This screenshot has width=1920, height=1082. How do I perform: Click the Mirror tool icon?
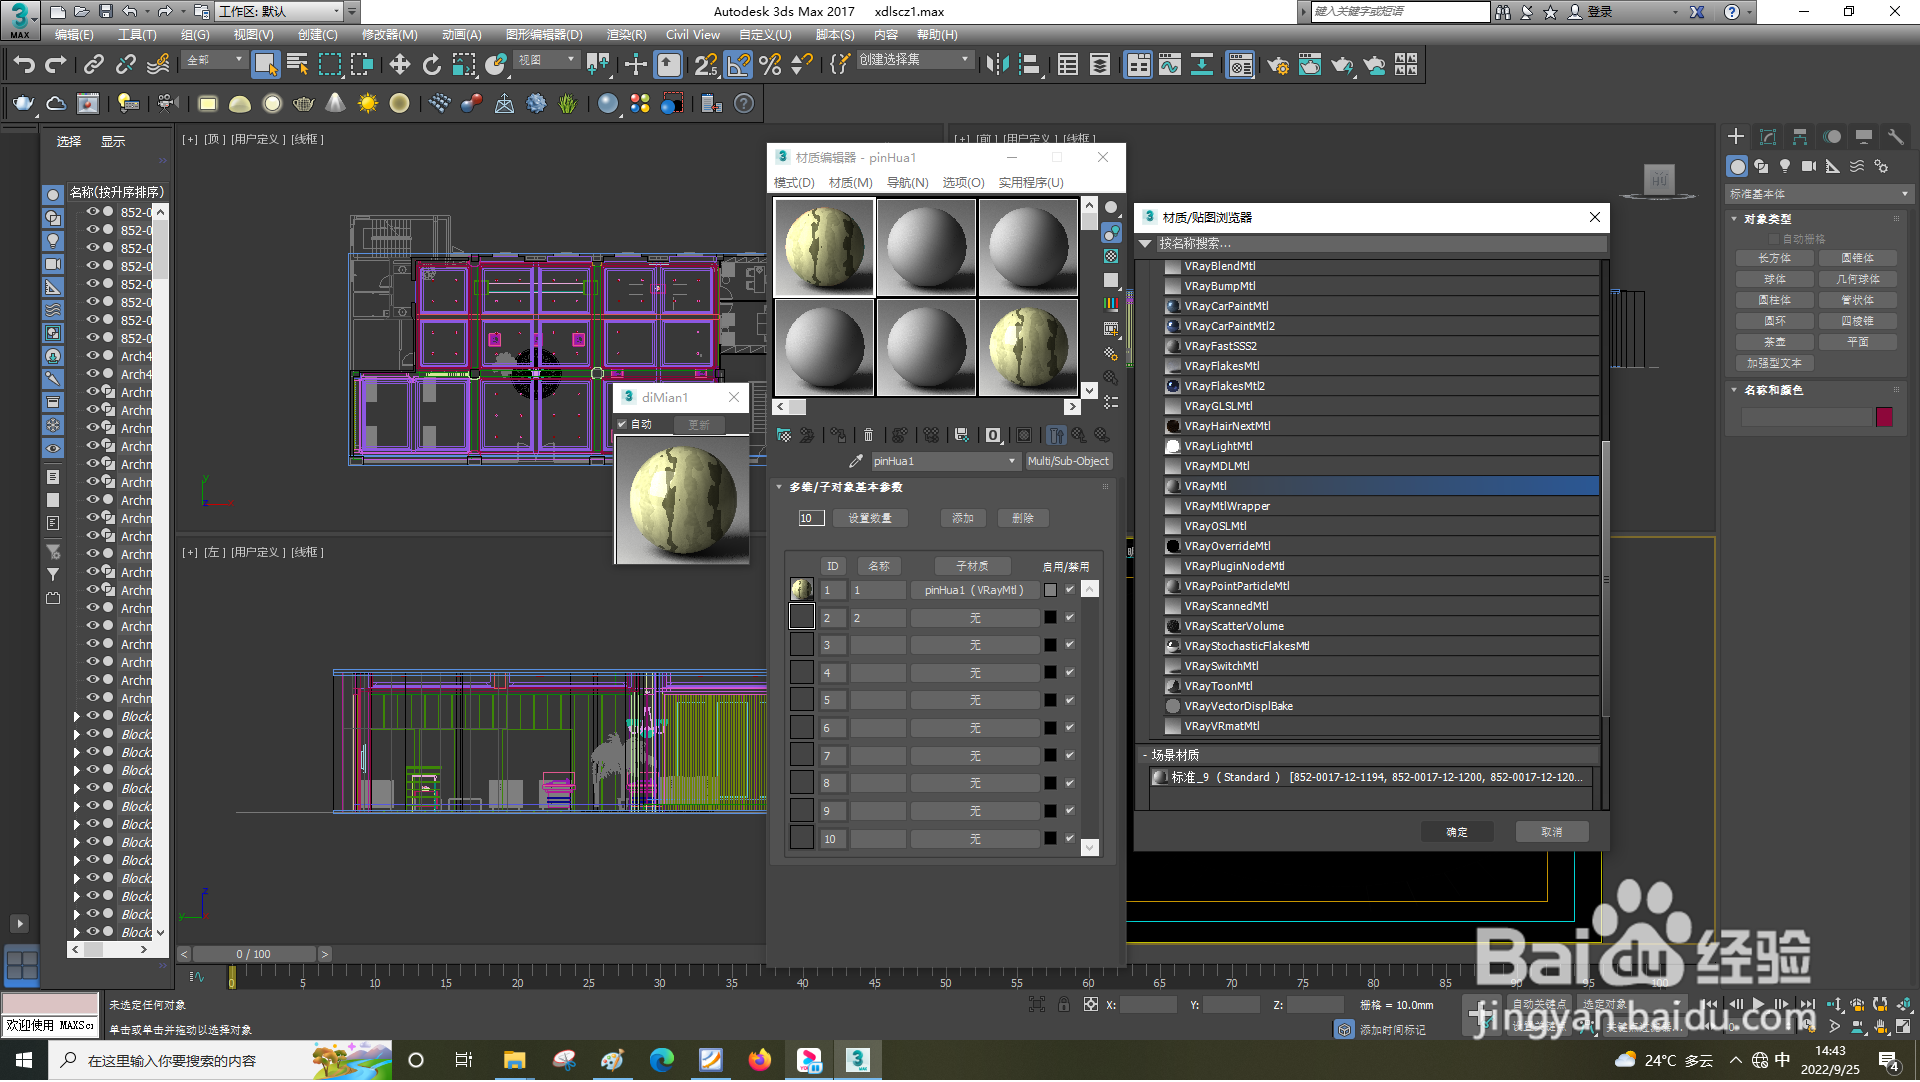996,66
